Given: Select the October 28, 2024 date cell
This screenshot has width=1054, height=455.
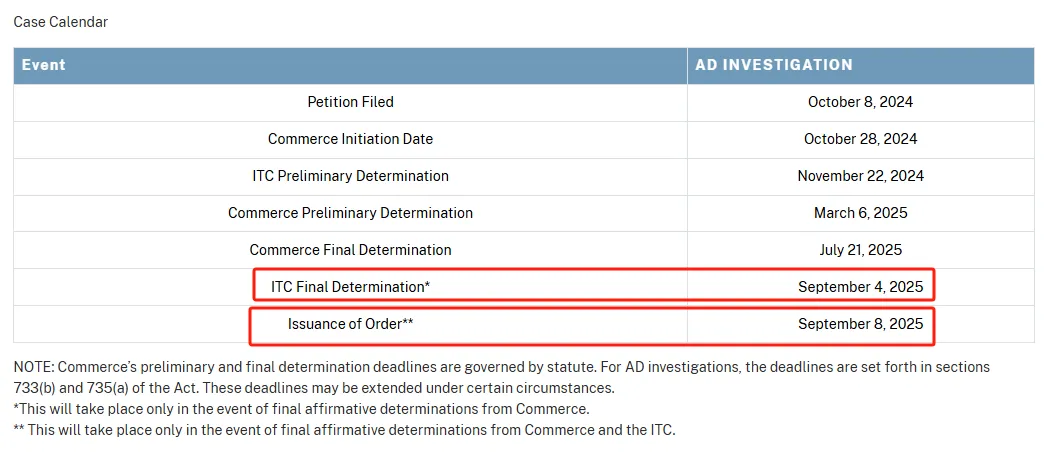Looking at the screenshot, I should [860, 139].
